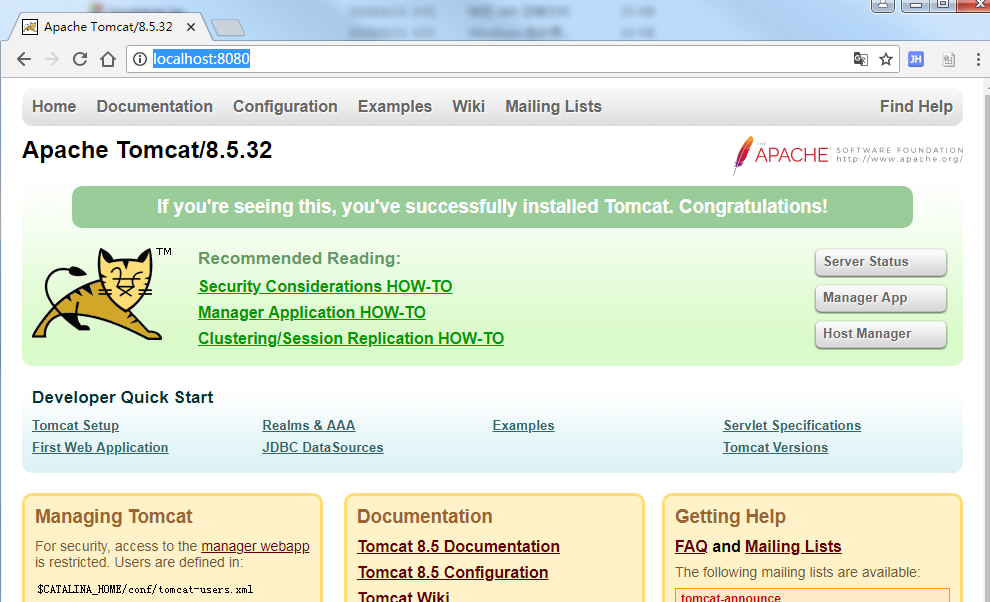Open the tomcat-announce mailing list link

point(731,597)
